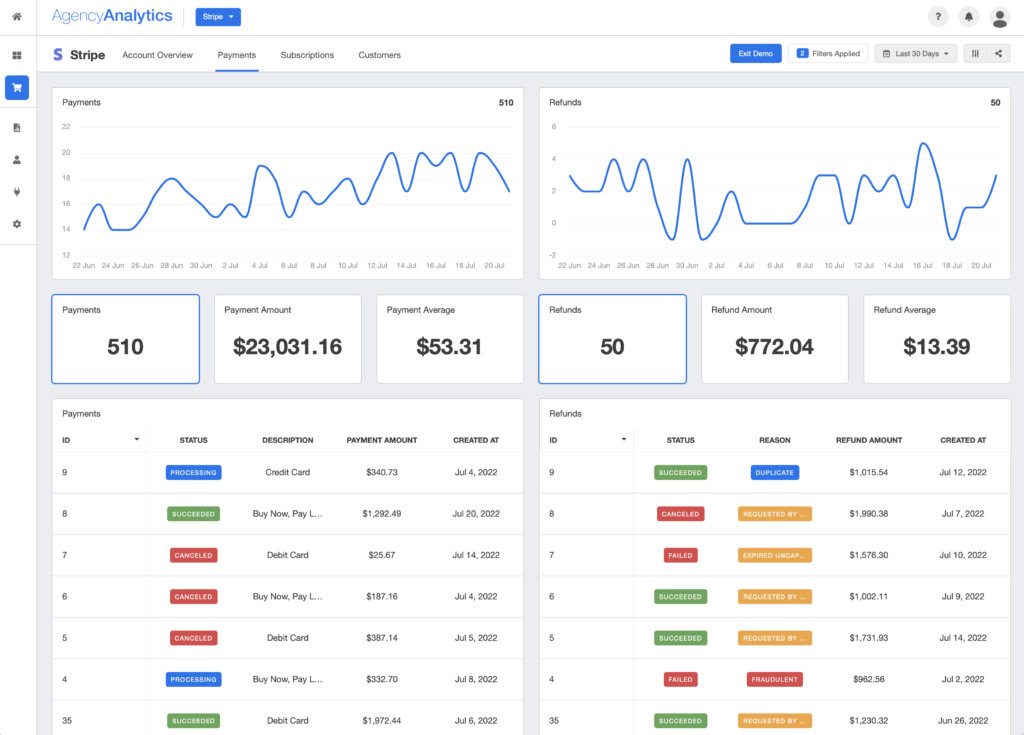
Task: Click refund amount $1,576.30
Action: 869,555
